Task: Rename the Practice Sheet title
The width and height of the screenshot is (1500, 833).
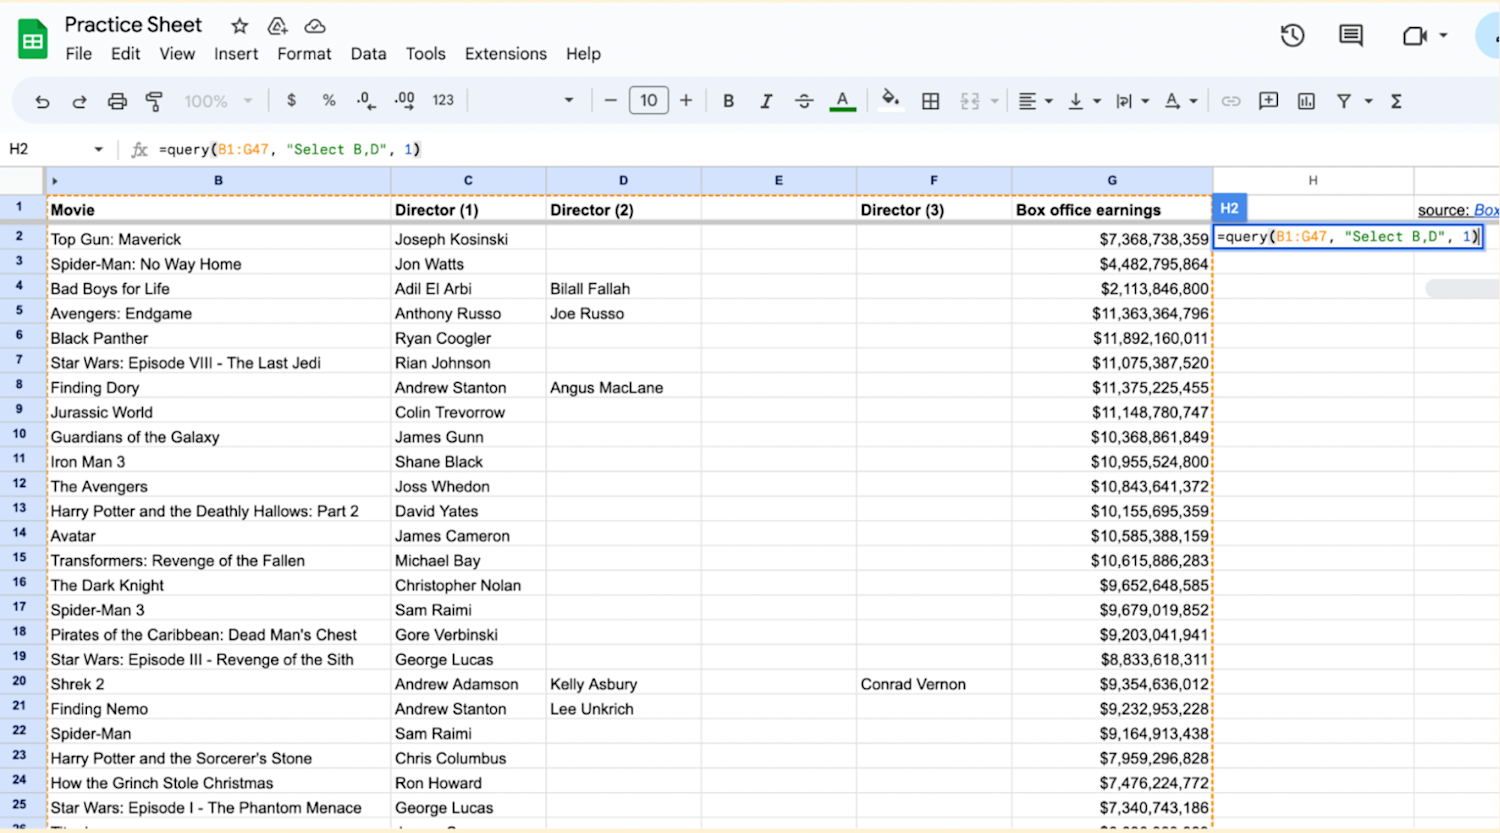Action: 133,25
